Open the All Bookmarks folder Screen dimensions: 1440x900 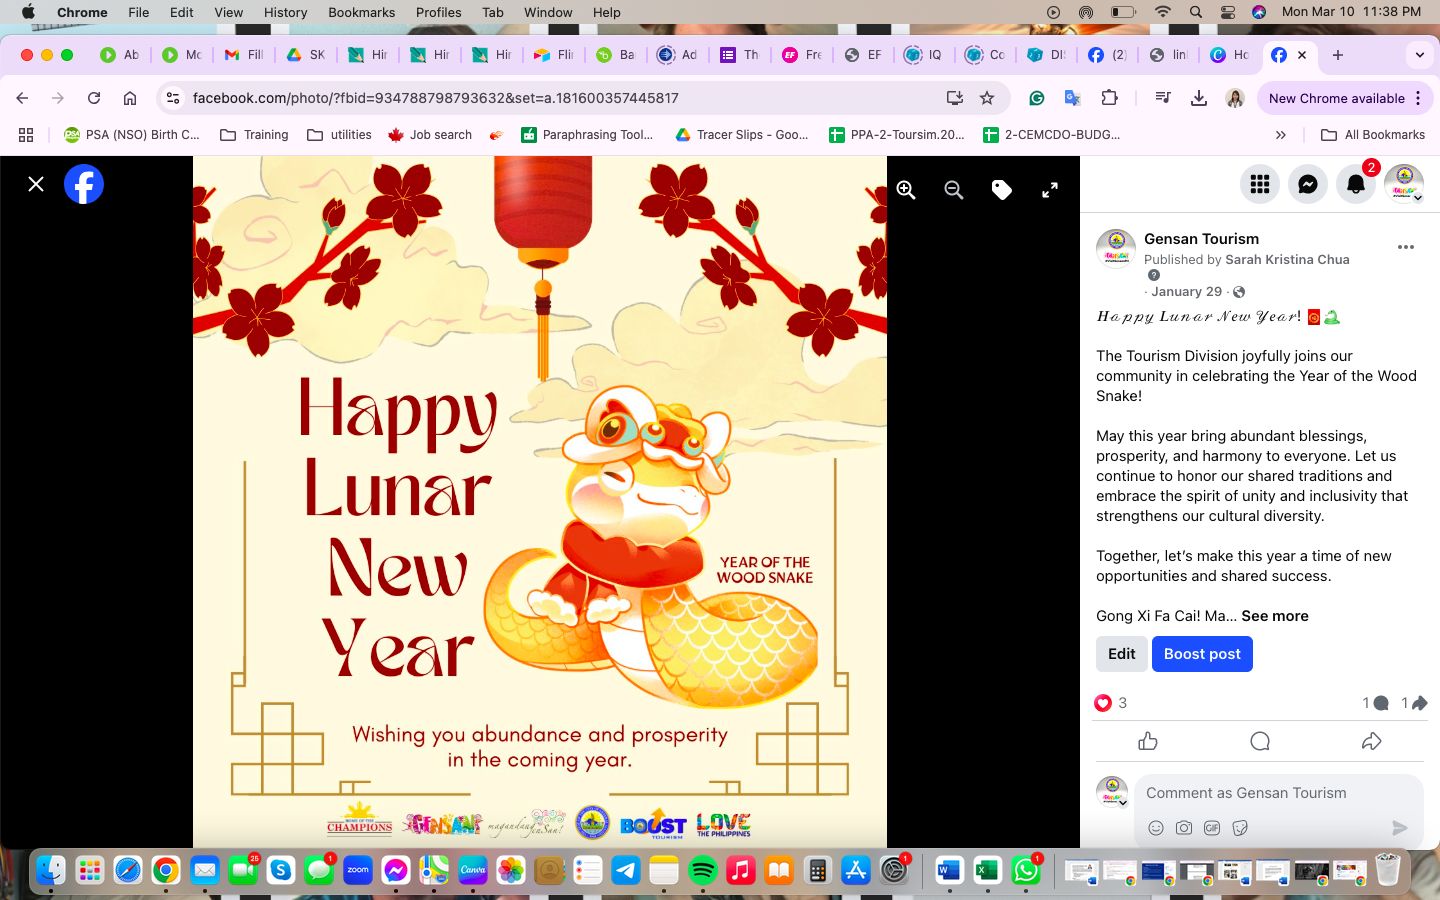point(1373,135)
